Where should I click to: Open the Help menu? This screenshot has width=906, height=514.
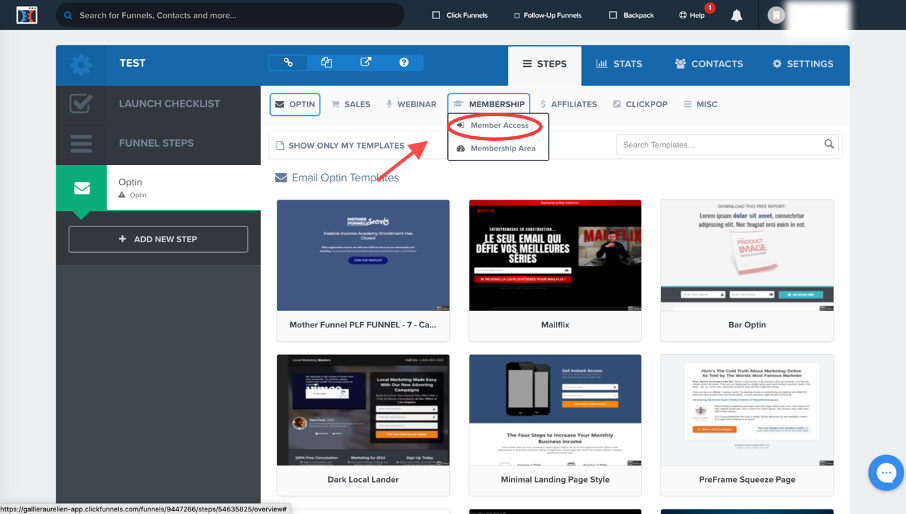click(692, 15)
